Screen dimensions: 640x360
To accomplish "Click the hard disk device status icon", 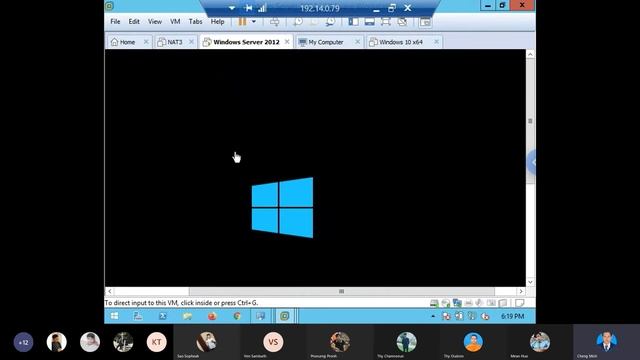I will click(434, 303).
